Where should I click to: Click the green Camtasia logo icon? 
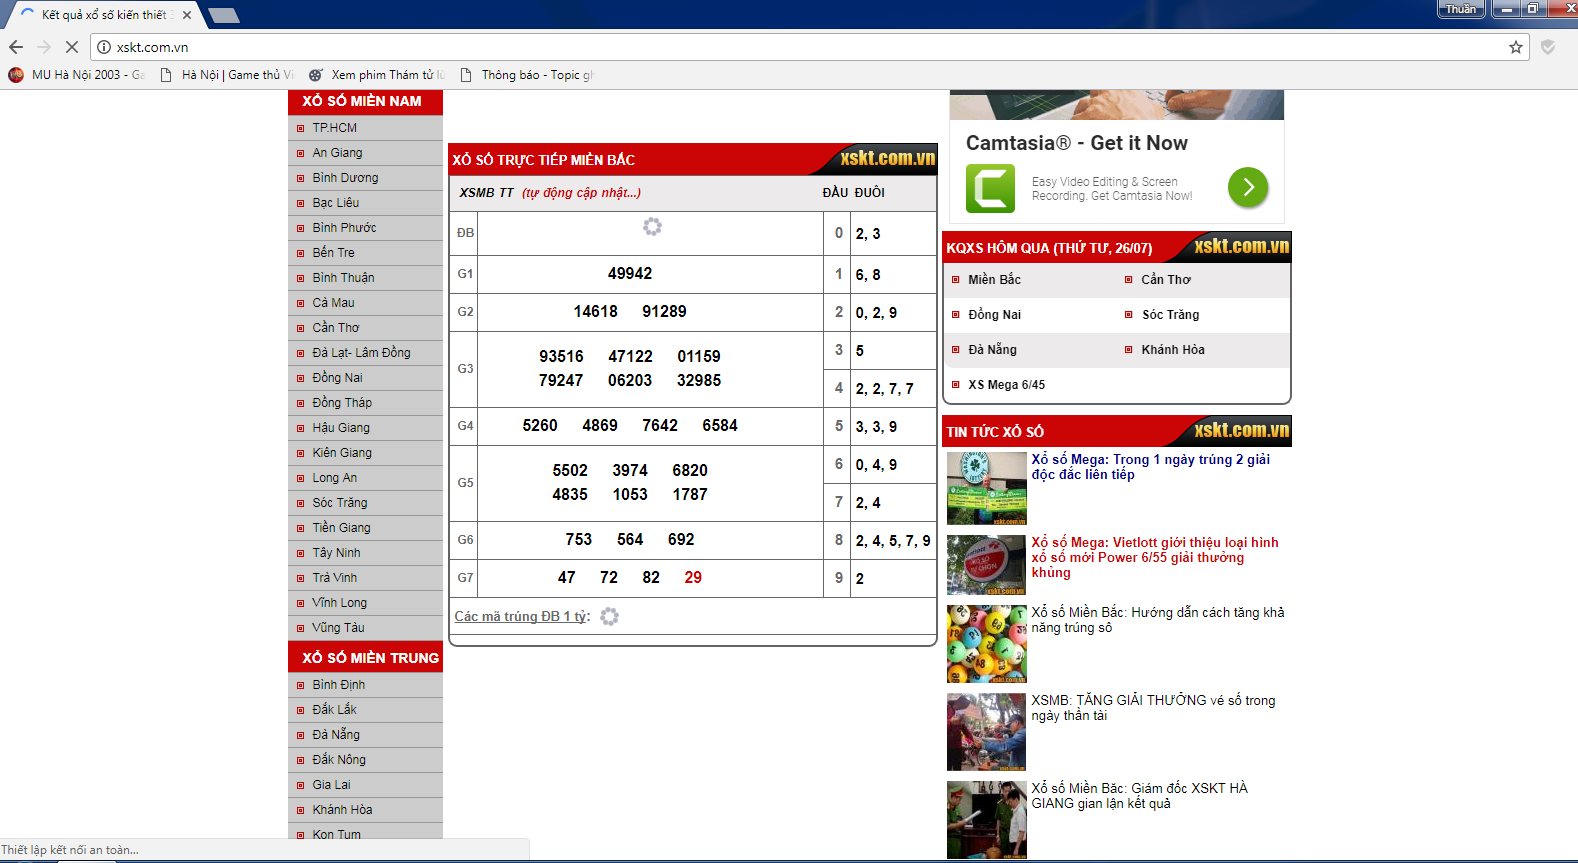point(990,188)
